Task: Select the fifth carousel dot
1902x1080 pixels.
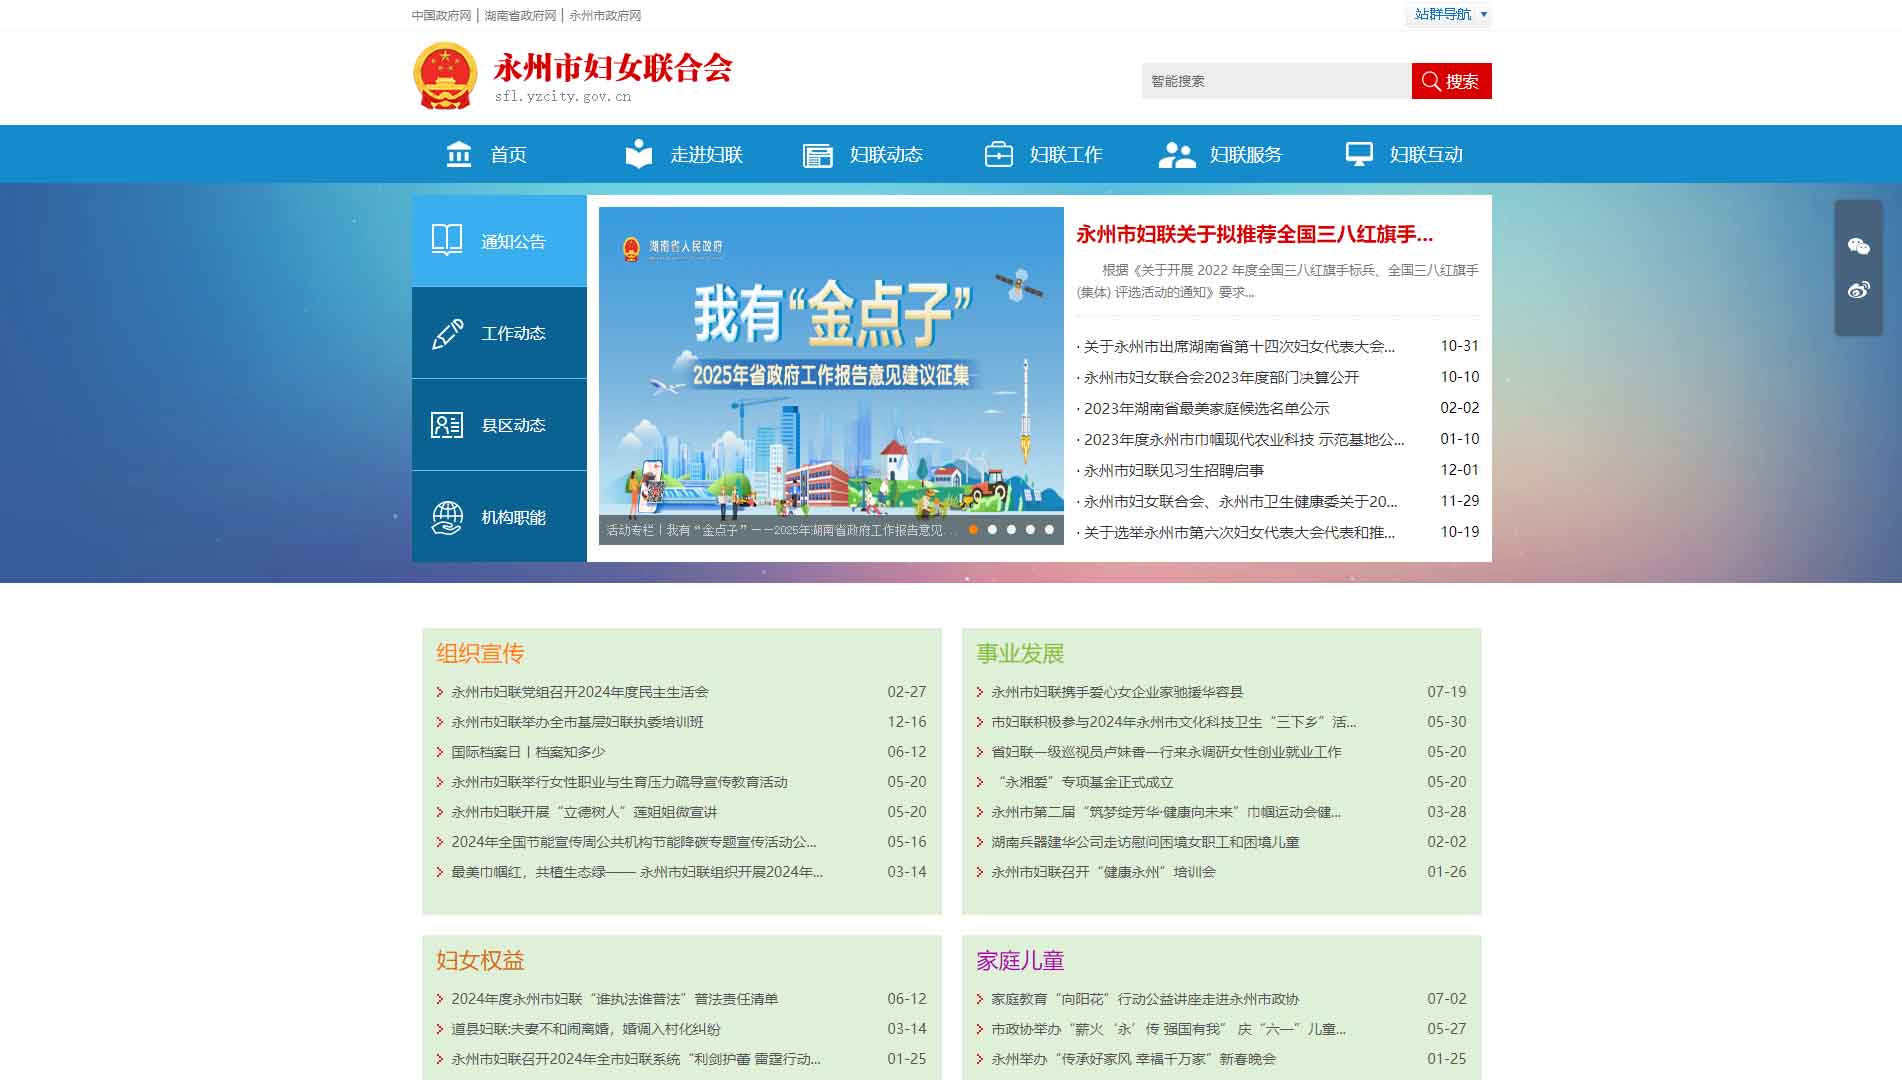Action: point(1049,530)
